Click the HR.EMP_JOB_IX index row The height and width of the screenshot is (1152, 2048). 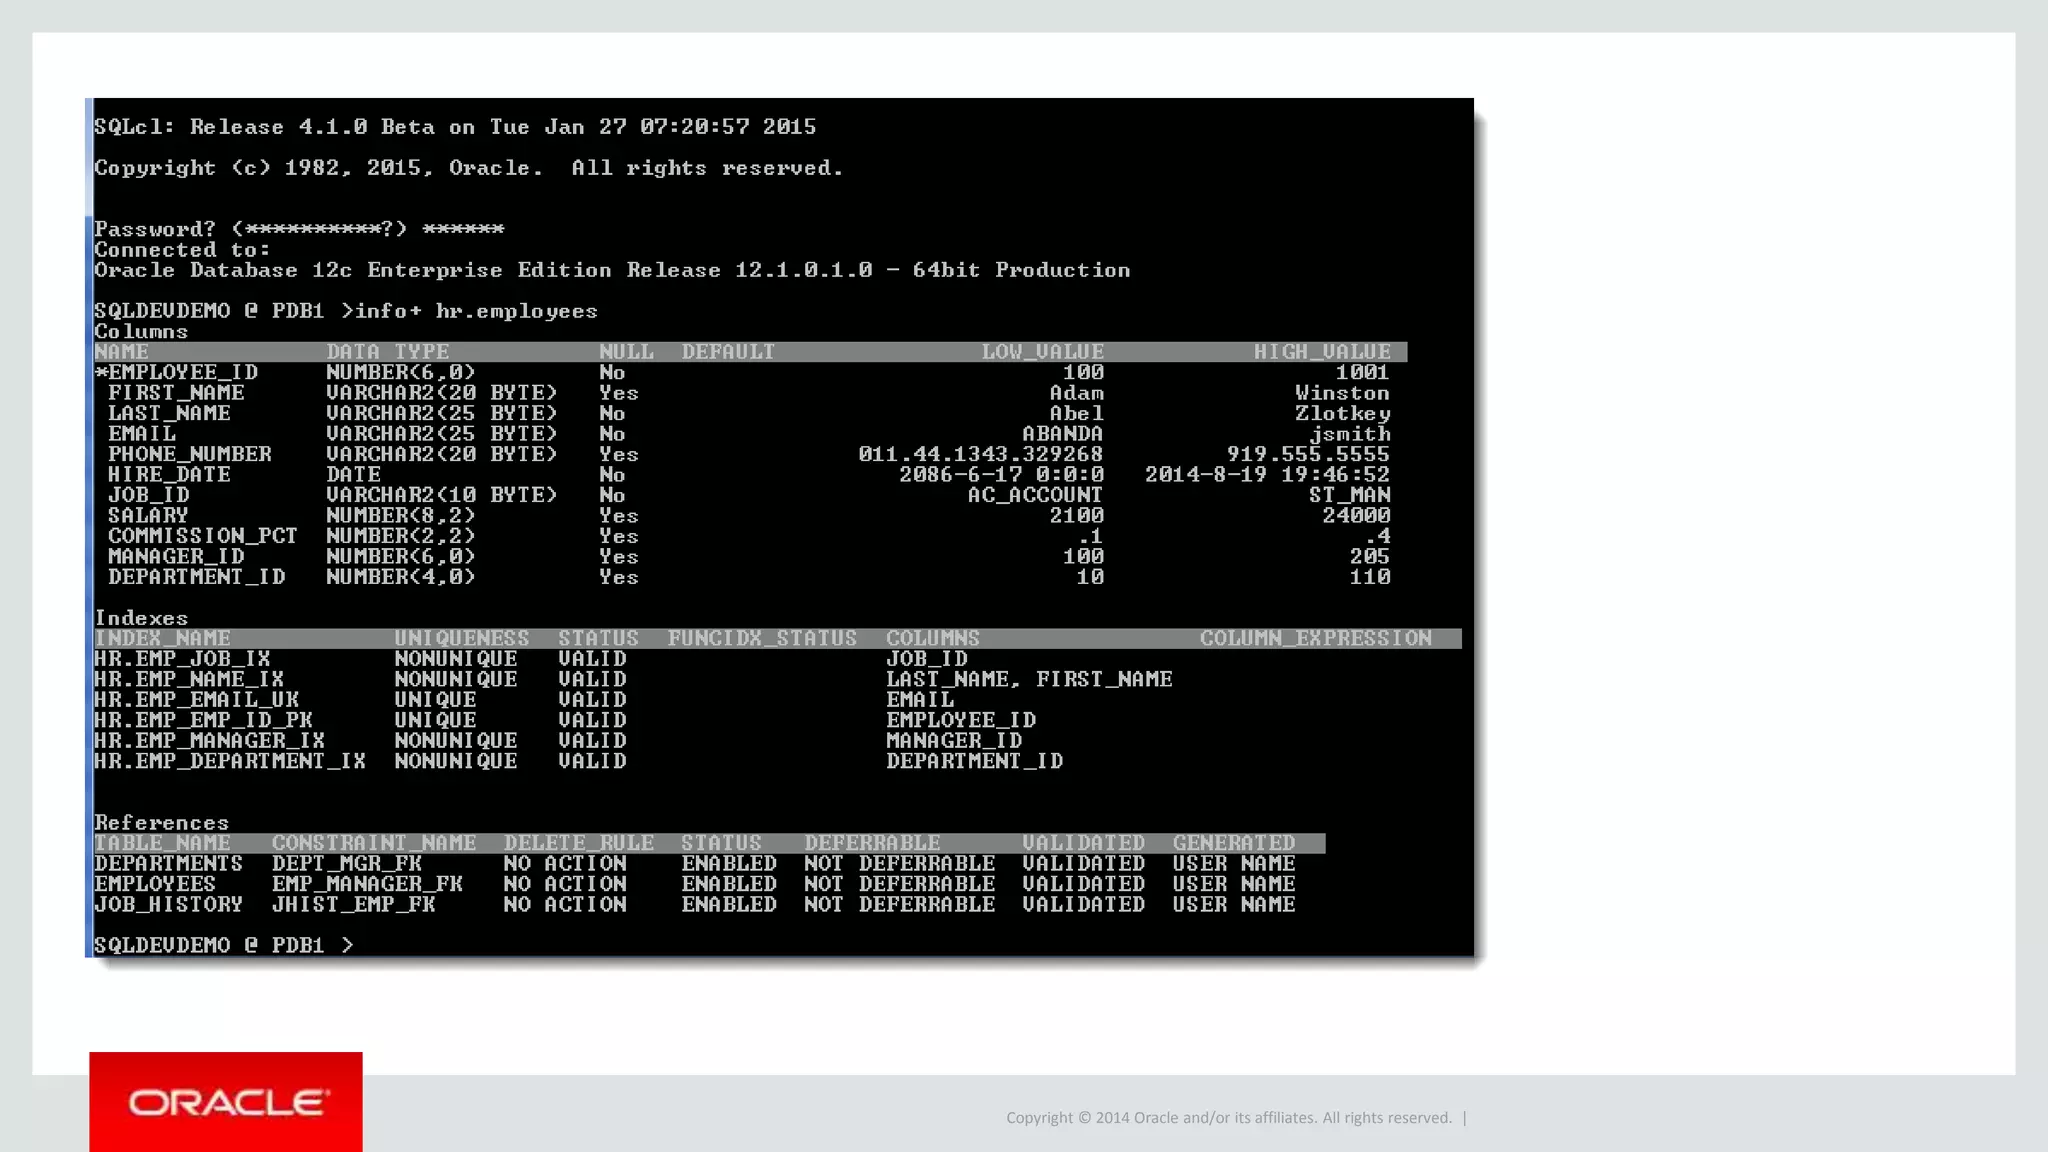click(x=182, y=659)
